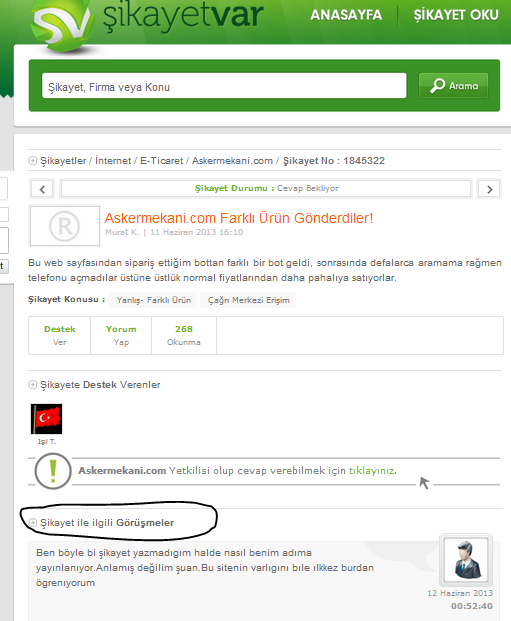Viewport: 511px width, 621px height.
Task: Click the registered-trademark company logo thumbnail
Action: point(65,226)
